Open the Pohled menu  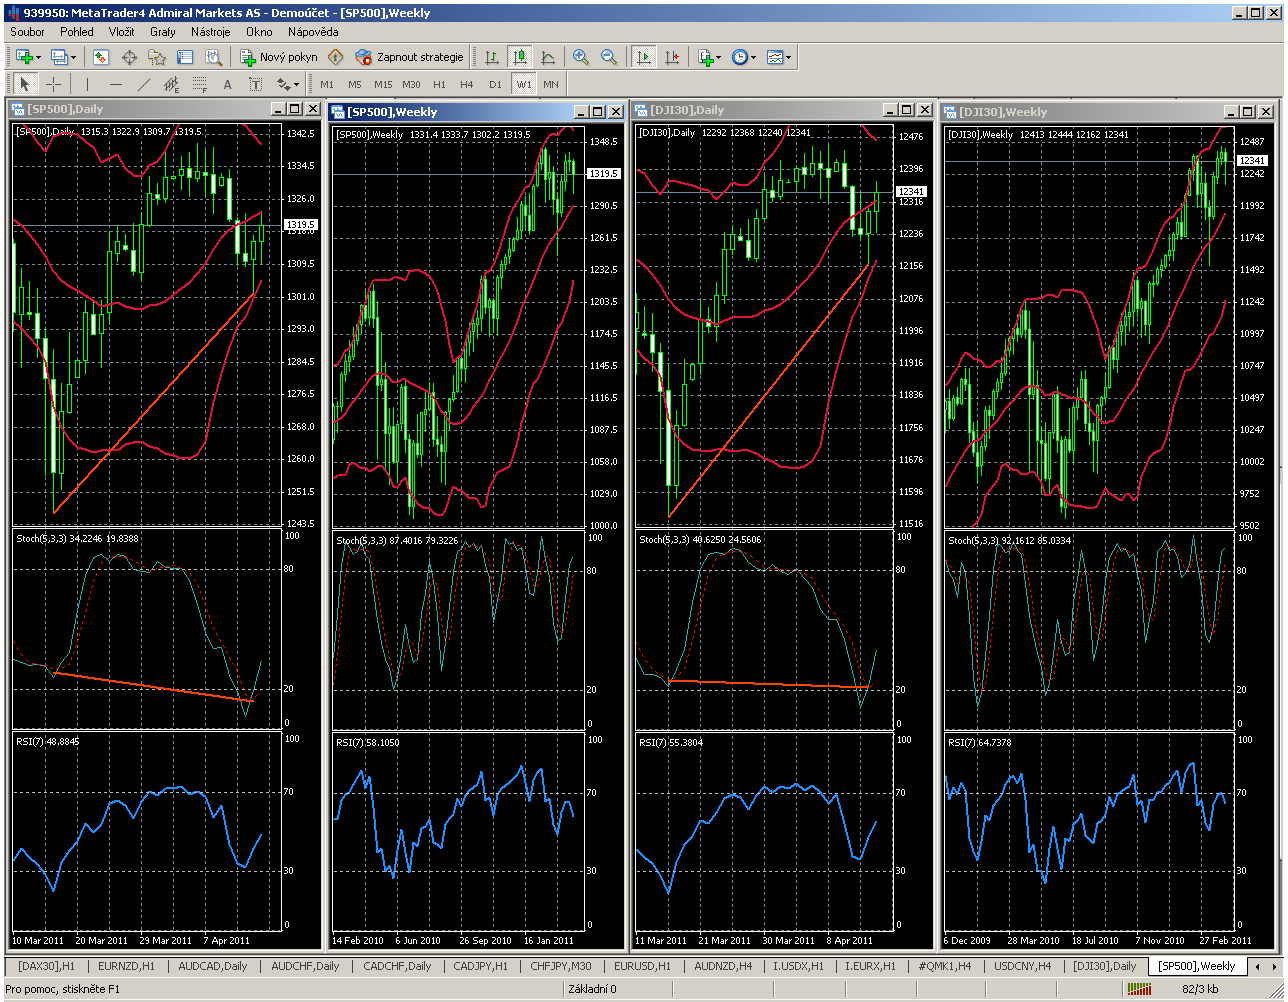[77, 32]
